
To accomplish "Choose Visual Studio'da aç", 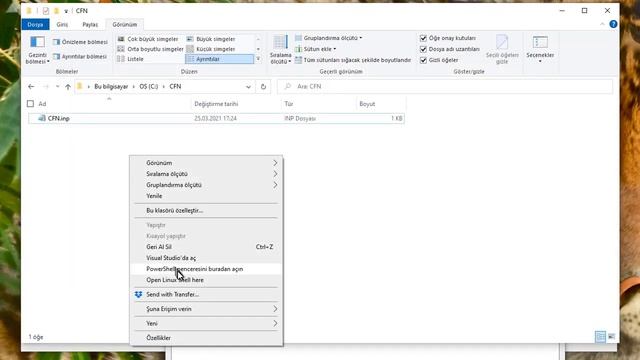I will pos(207,258).
